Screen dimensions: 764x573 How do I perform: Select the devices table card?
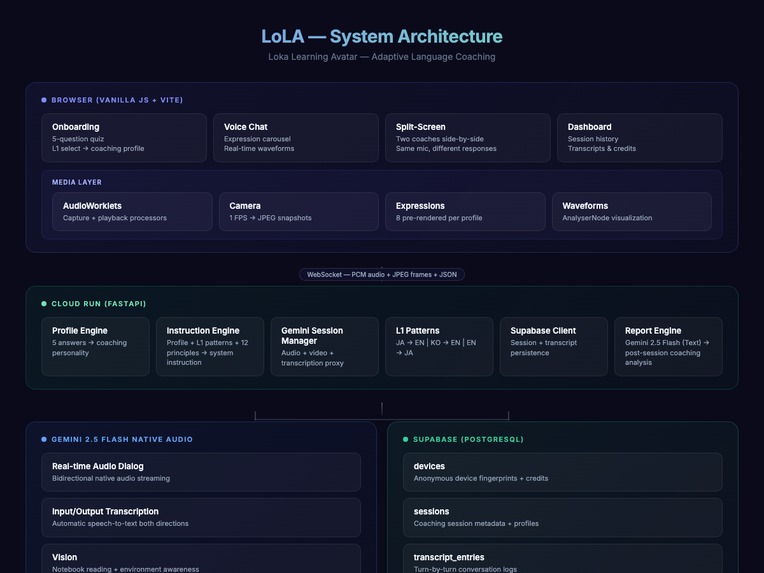click(563, 472)
